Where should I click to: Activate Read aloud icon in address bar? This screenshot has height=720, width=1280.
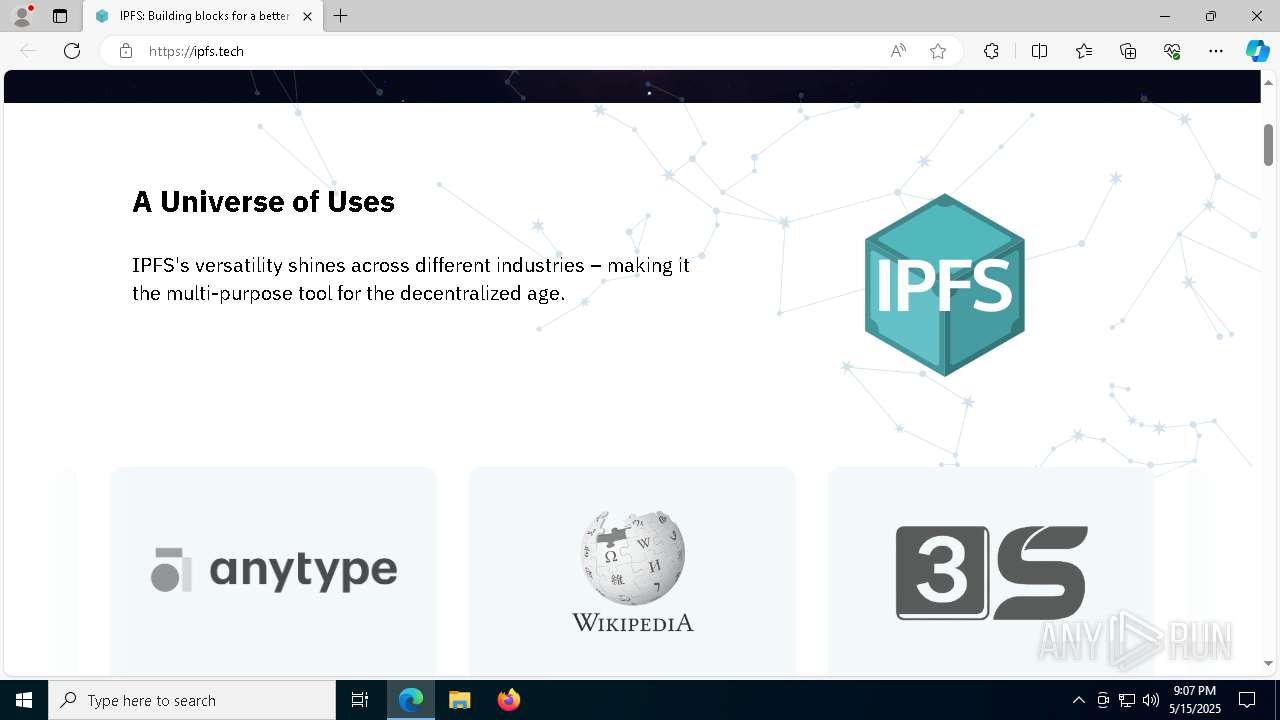[x=898, y=51]
